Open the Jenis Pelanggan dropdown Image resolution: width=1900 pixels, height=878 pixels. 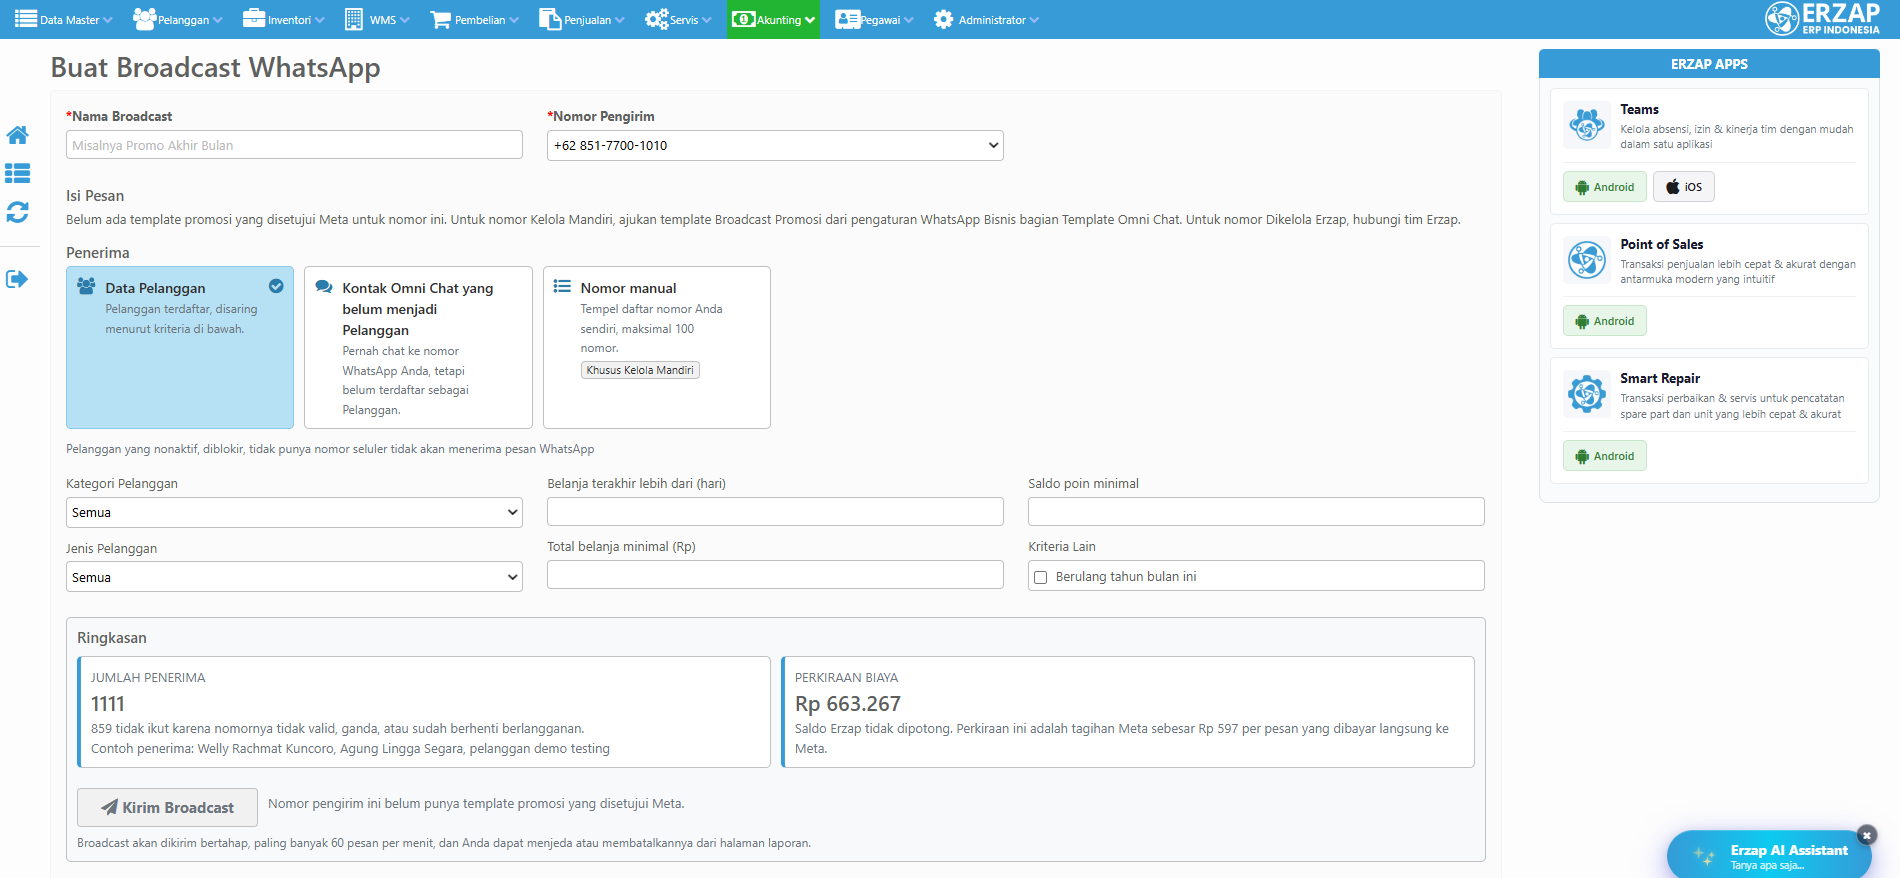(294, 577)
